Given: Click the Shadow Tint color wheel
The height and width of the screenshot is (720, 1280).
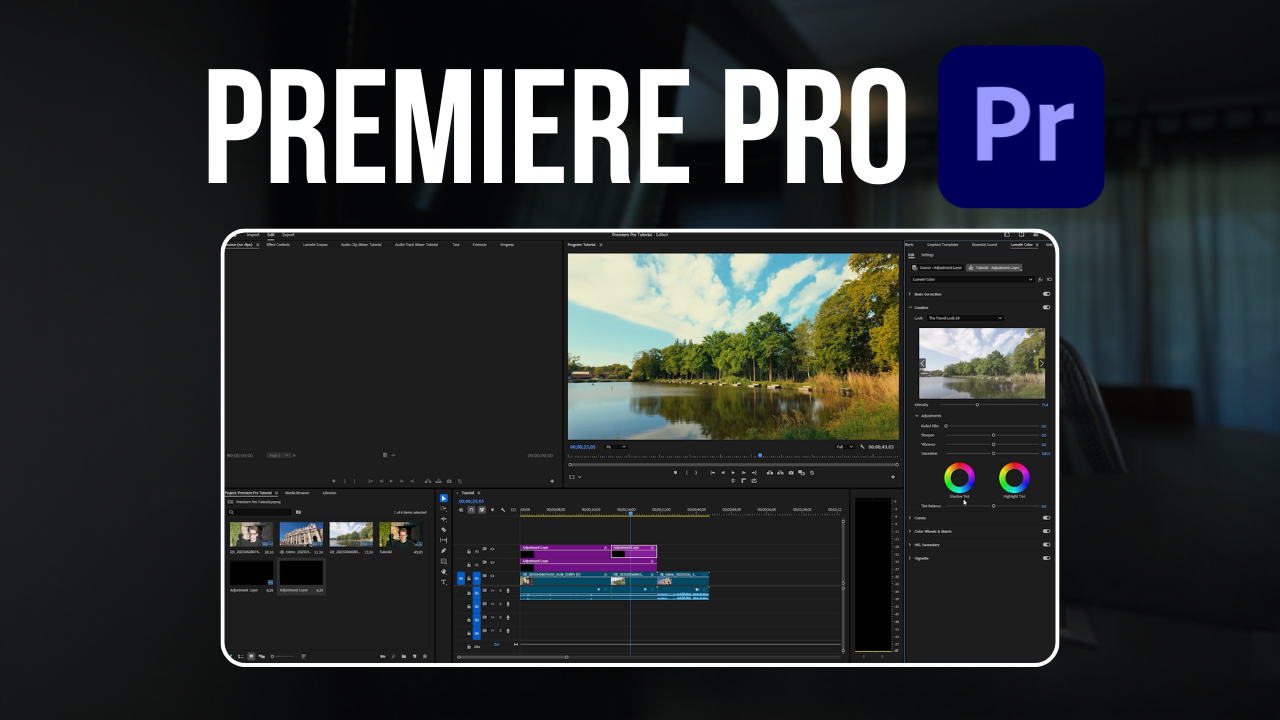Looking at the screenshot, I should point(959,477).
